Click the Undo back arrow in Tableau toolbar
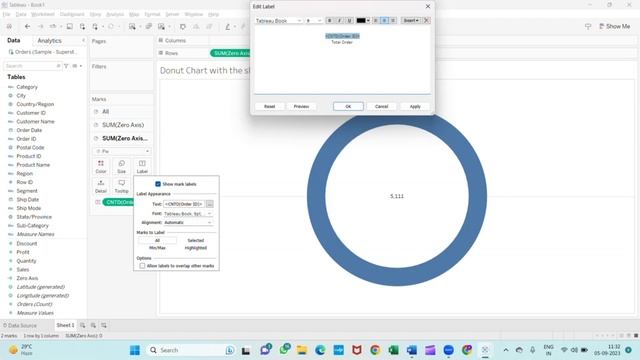Image resolution: width=640 pixels, height=360 pixels. [x=27, y=27]
